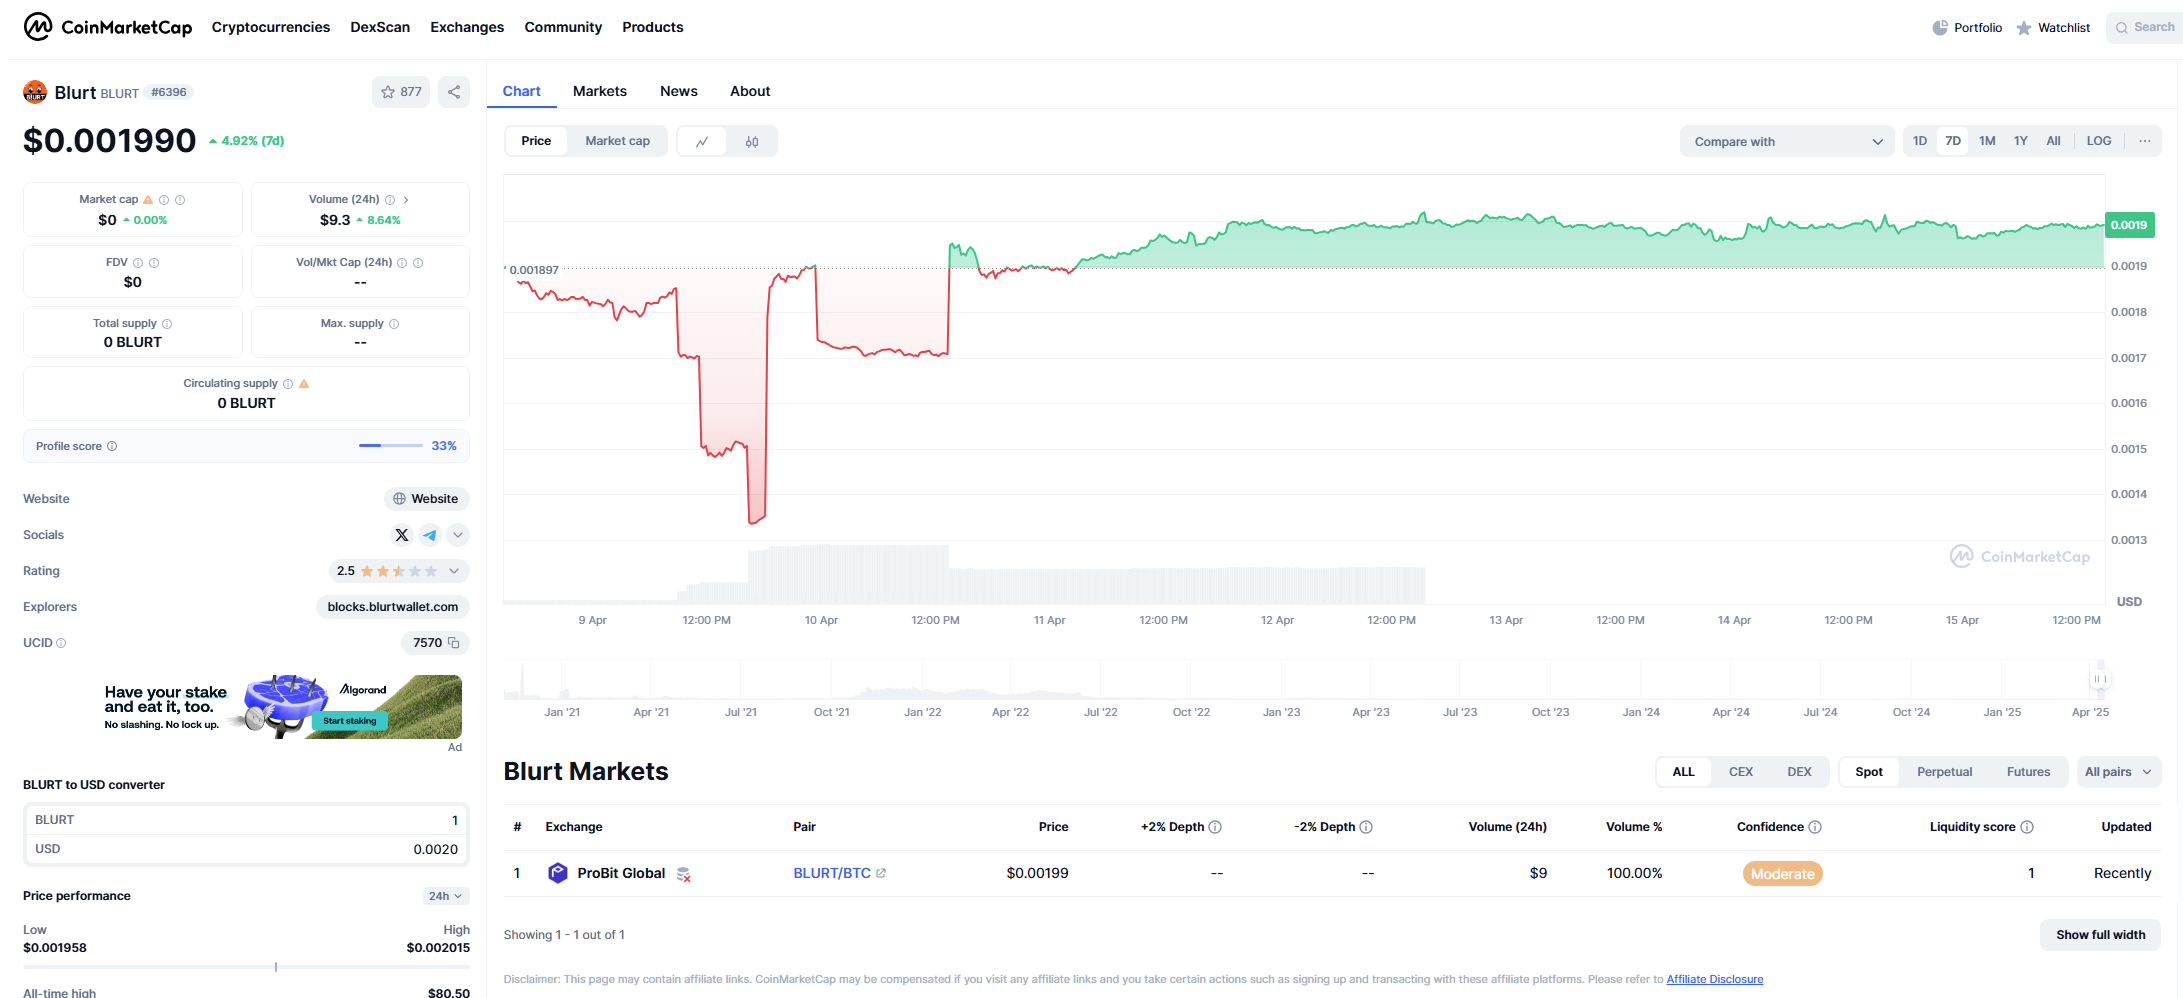
Task: Set chart range to 1D
Action: click(x=1920, y=141)
